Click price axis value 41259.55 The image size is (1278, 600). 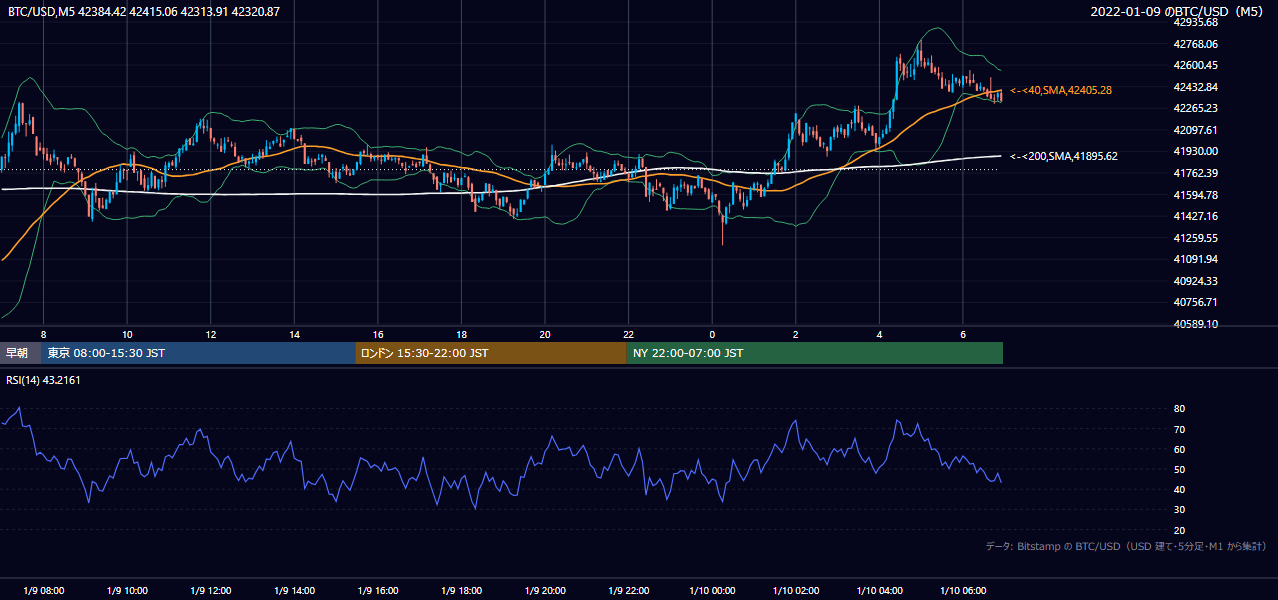click(x=1195, y=238)
